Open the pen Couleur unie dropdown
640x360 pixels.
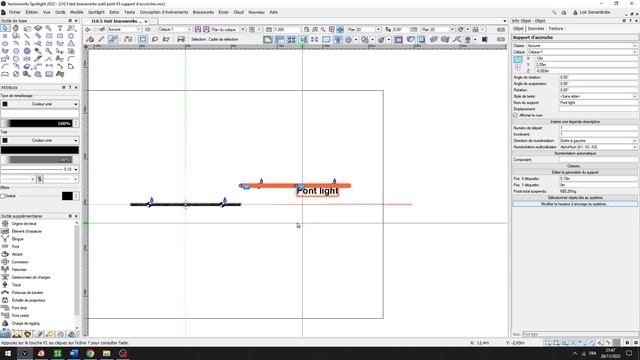[40, 140]
